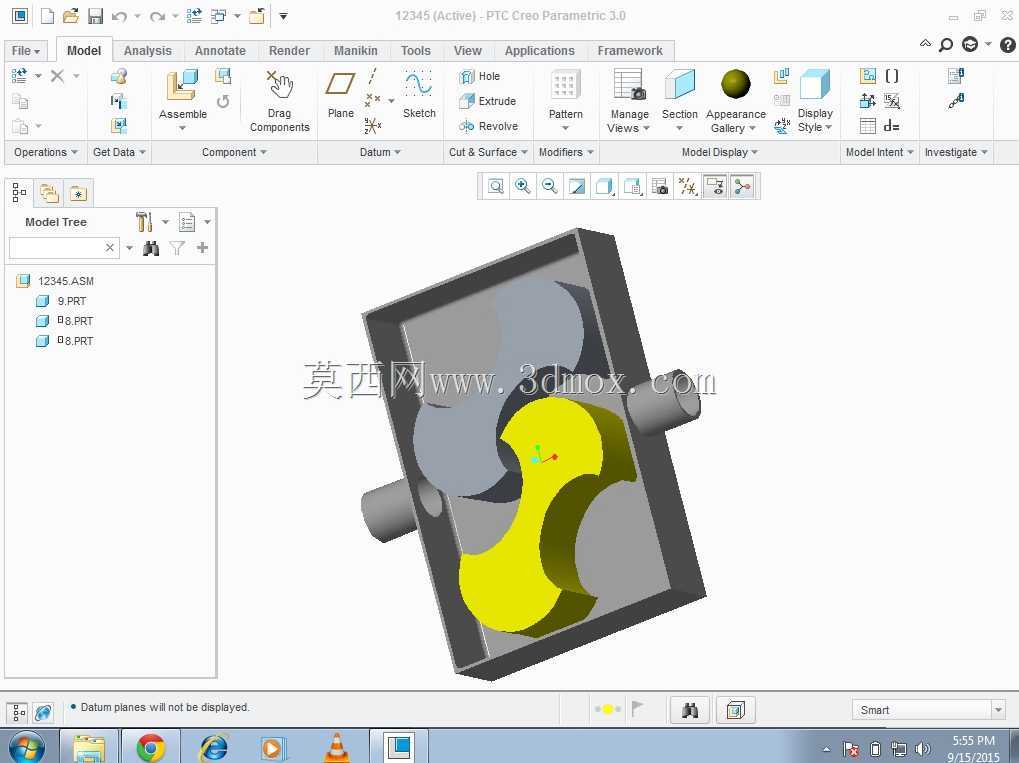This screenshot has width=1019, height=763.
Task: Open the Applications tab
Action: click(539, 51)
